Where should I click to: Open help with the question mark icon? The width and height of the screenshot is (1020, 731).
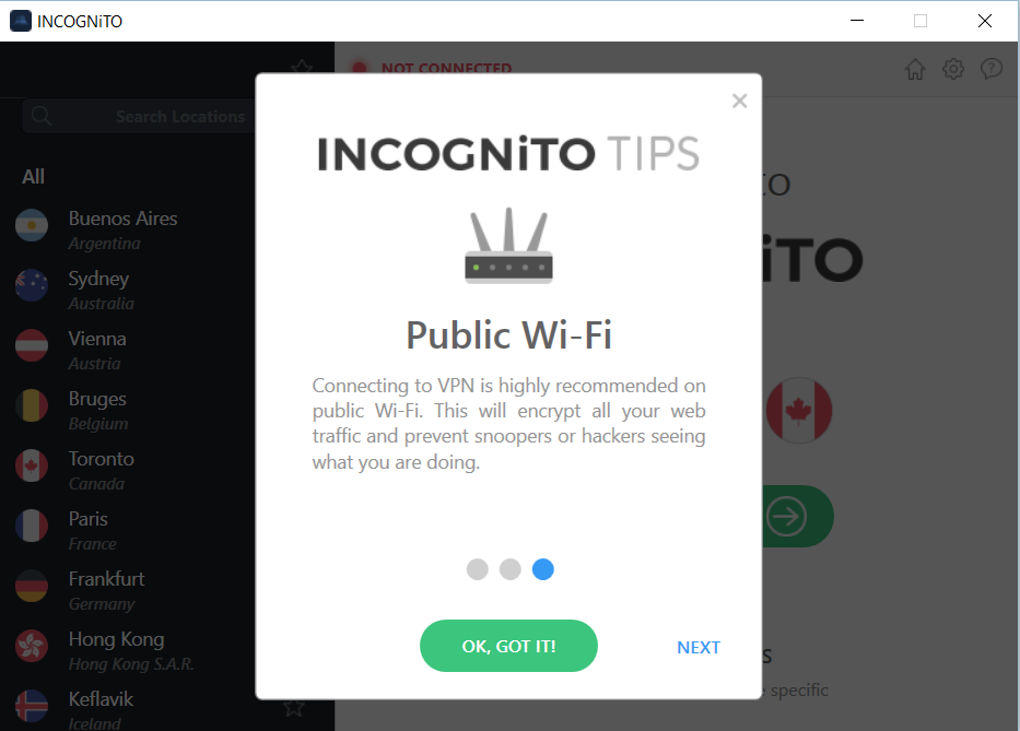(x=991, y=69)
